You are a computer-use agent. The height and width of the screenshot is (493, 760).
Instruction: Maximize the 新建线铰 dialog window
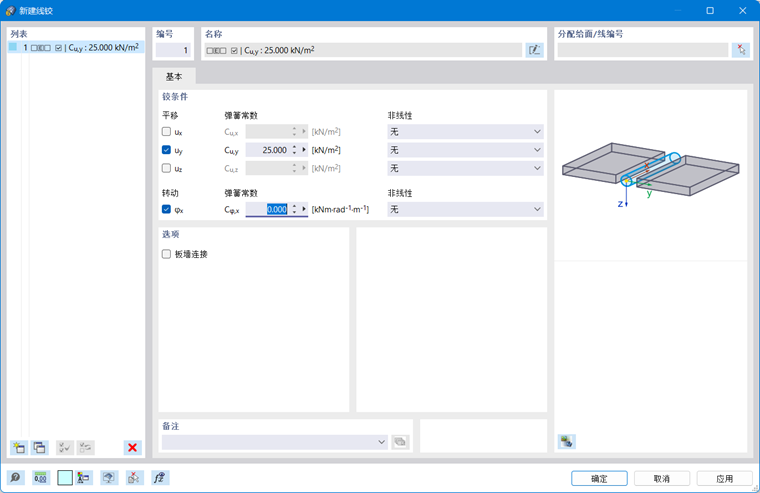pos(710,10)
